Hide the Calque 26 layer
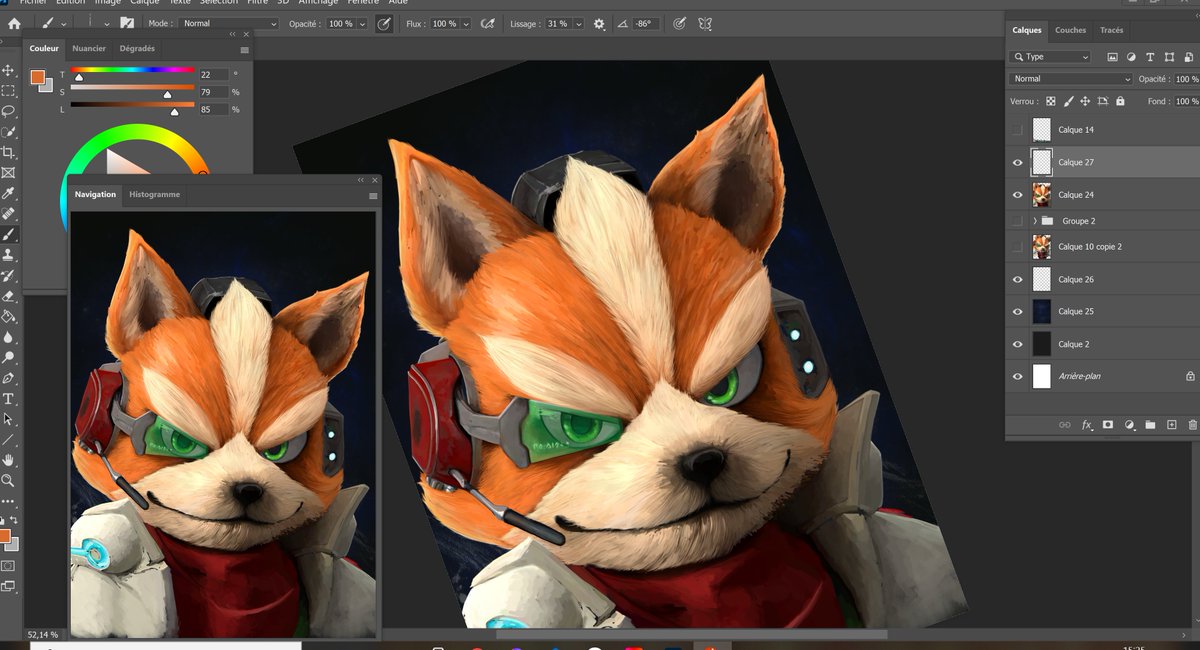Viewport: 1200px width, 650px height. pos(1017,279)
